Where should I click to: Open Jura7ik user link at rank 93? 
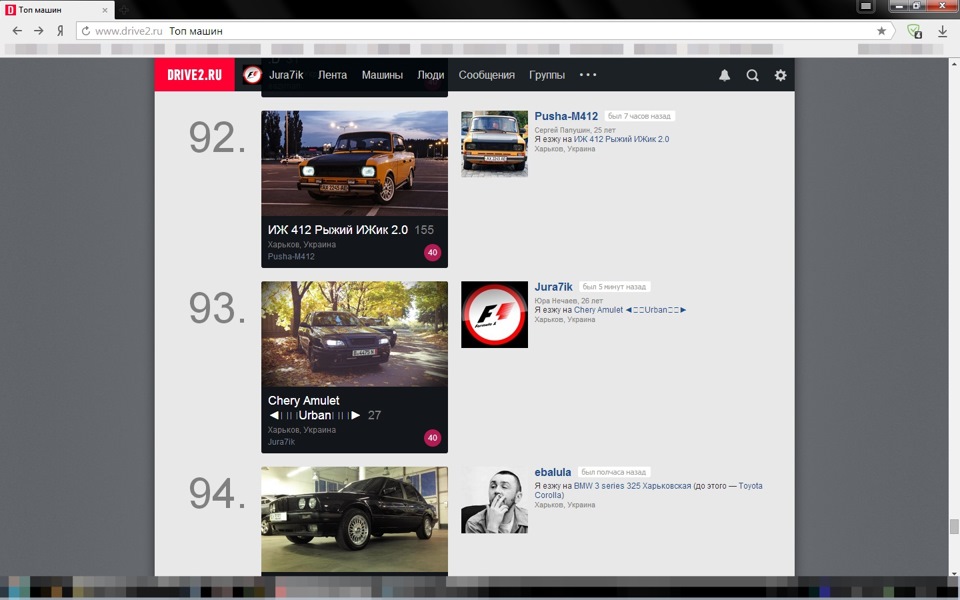click(553, 287)
